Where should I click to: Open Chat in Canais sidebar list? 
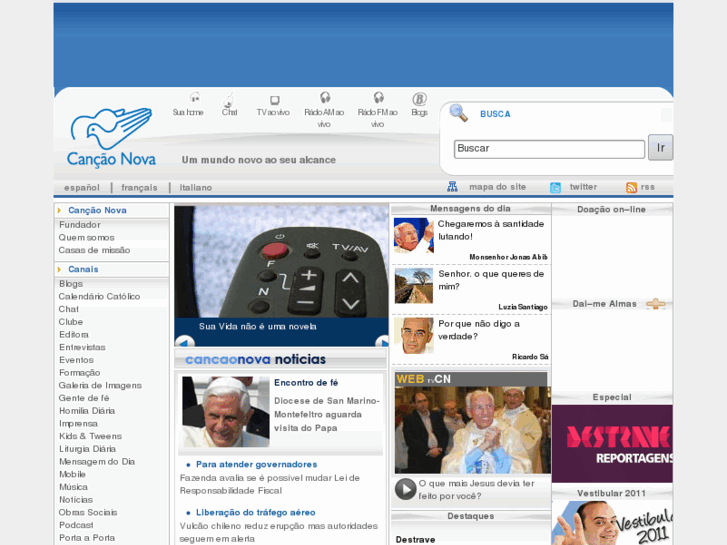(x=69, y=309)
